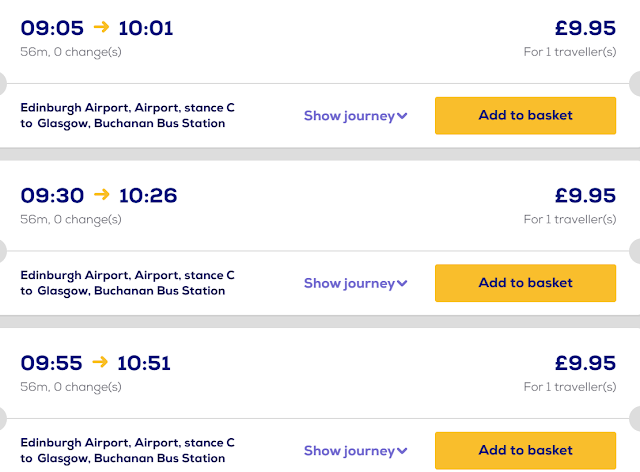Screen dimensions: 640x472
Task: Click the first Edinburgh Airport route description
Action: [x=128, y=115]
